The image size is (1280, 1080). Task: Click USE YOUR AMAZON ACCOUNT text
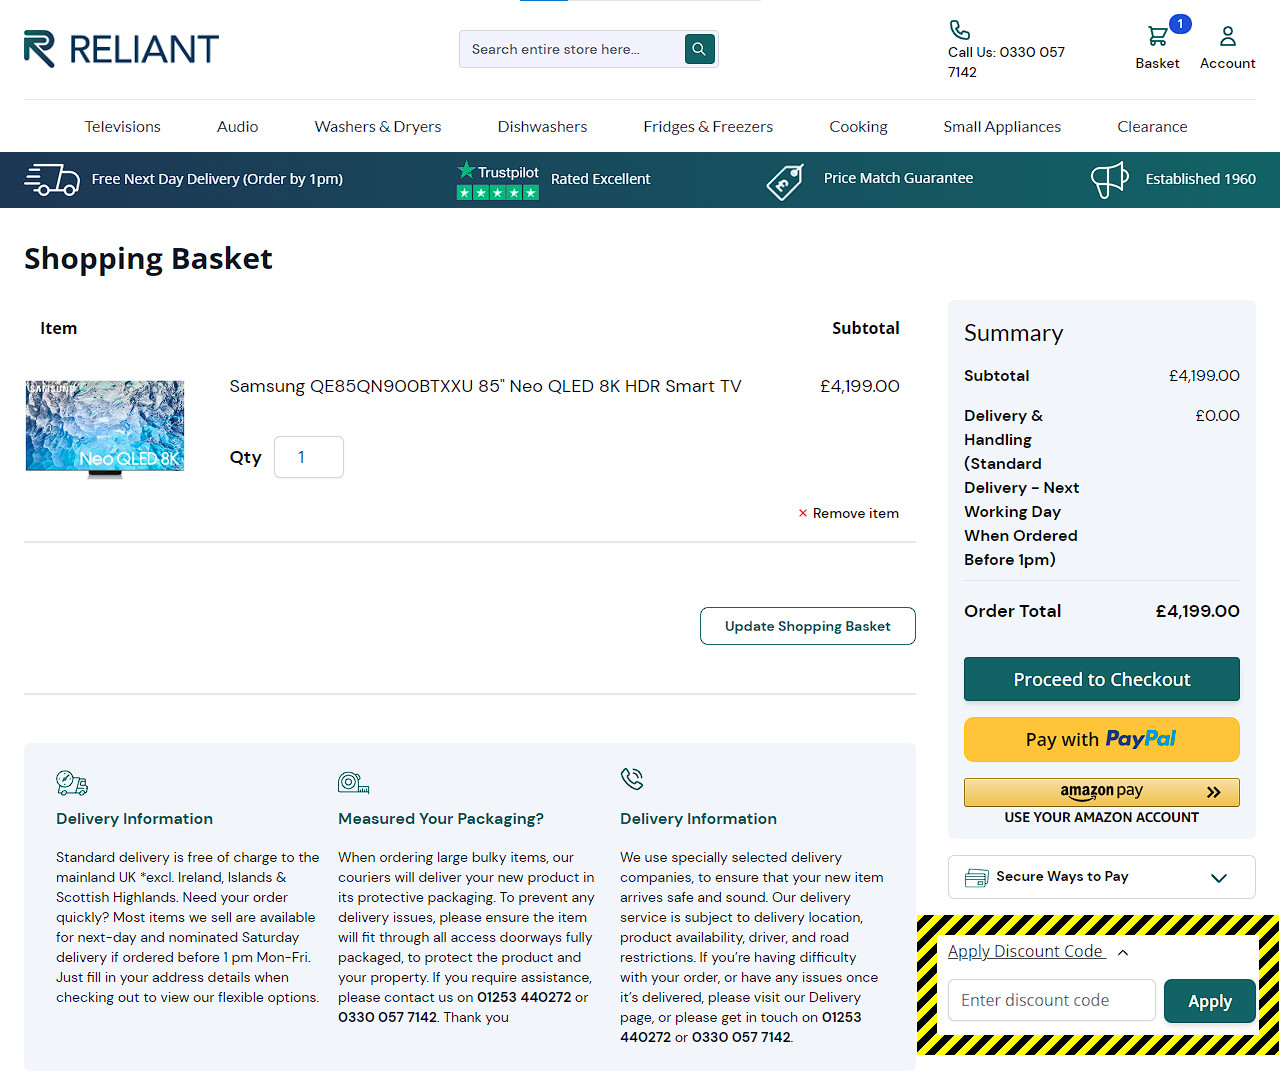[1102, 817]
